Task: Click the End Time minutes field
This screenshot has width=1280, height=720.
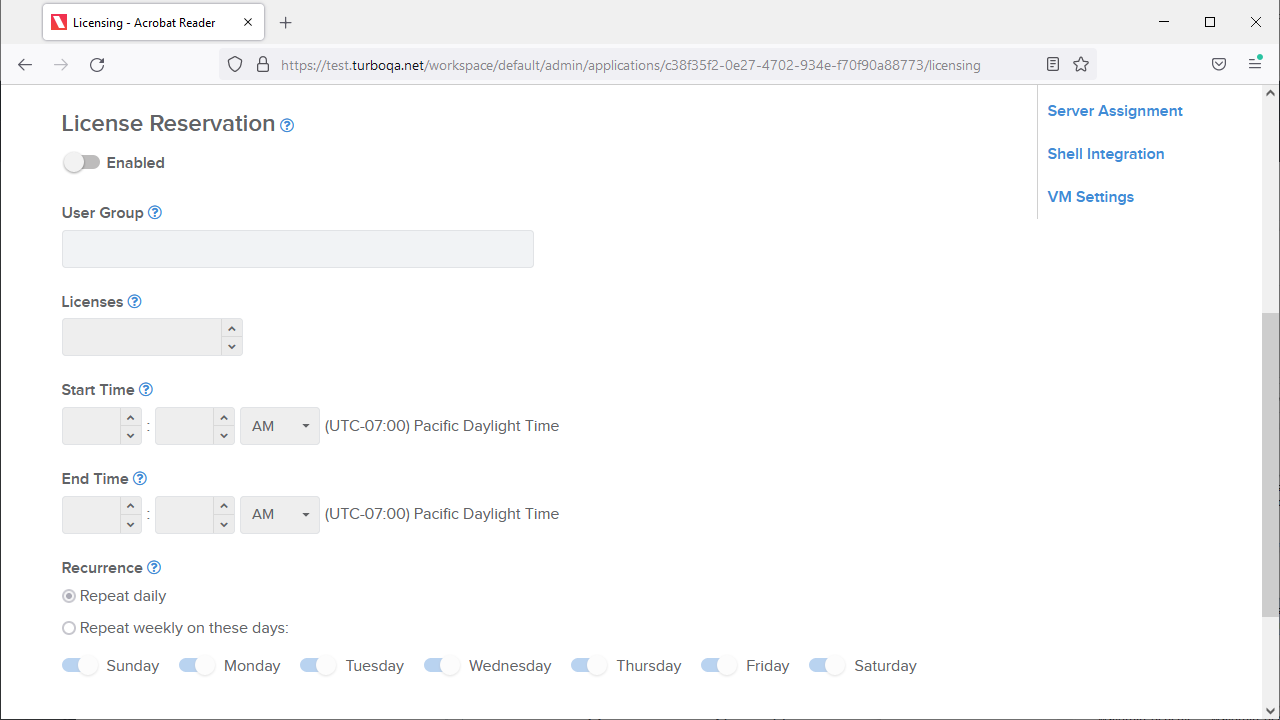Action: (185, 515)
